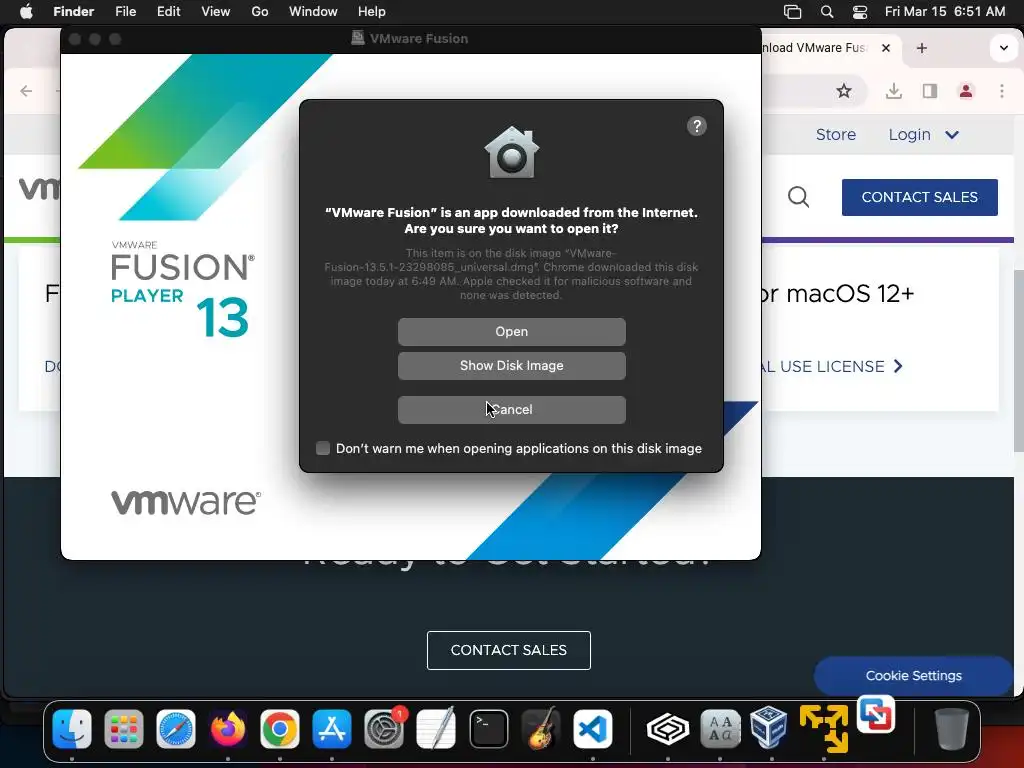This screenshot has width=1024, height=768.
Task: Open the Apple menu
Action: 26,12
